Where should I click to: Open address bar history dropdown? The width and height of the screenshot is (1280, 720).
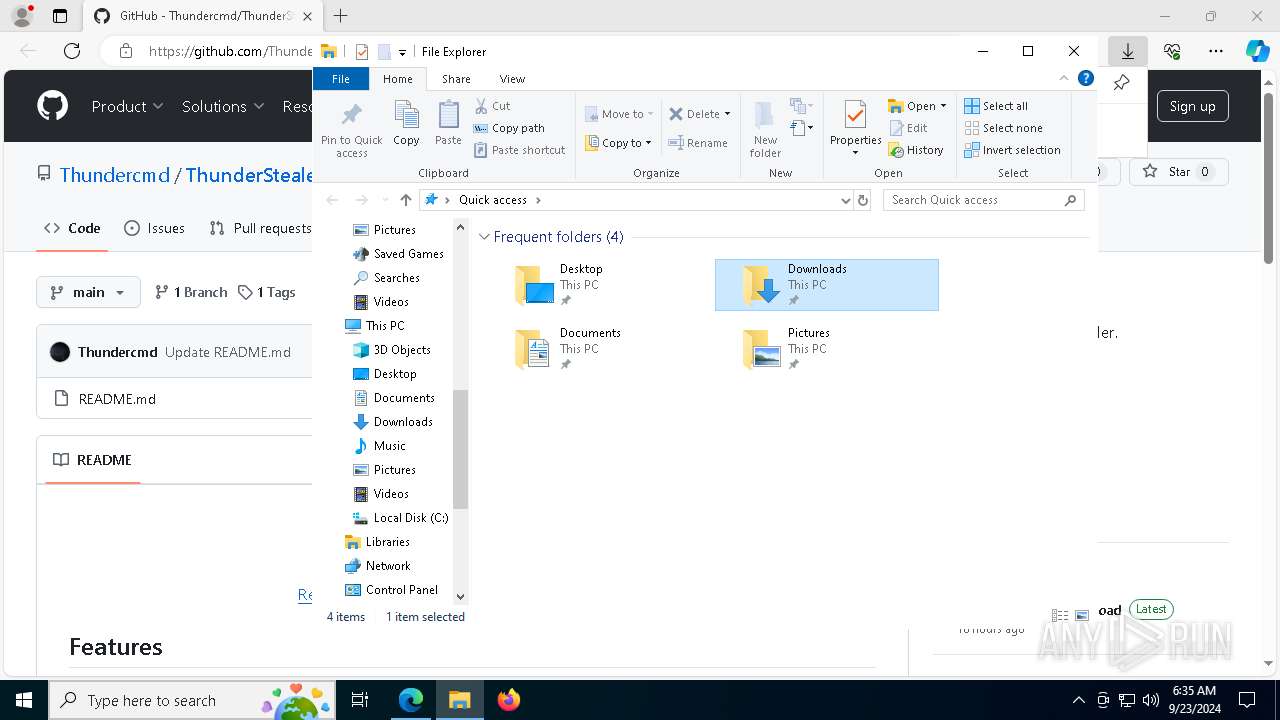tap(846, 200)
